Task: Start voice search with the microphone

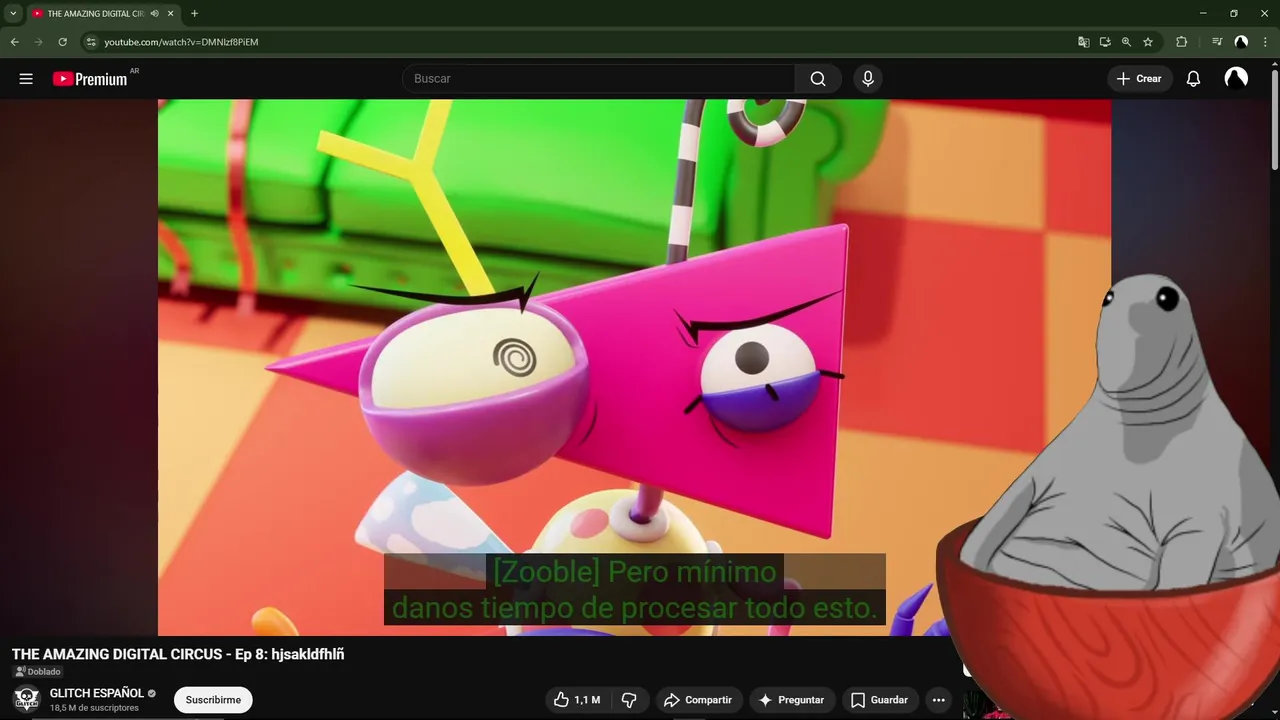Action: (868, 79)
